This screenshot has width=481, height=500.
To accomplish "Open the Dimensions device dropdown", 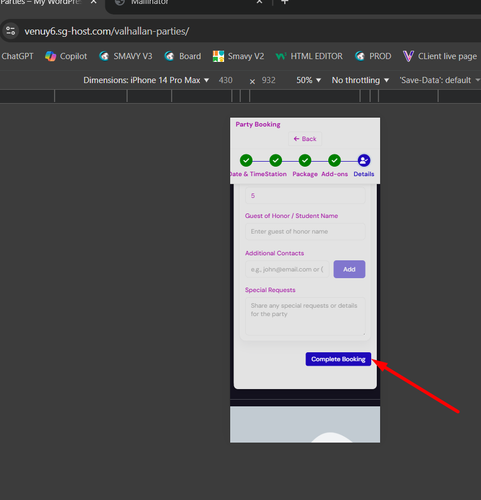I will point(146,80).
